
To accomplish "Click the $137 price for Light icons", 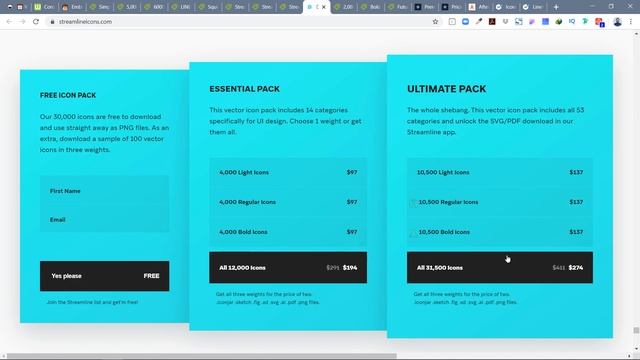I will coord(576,172).
